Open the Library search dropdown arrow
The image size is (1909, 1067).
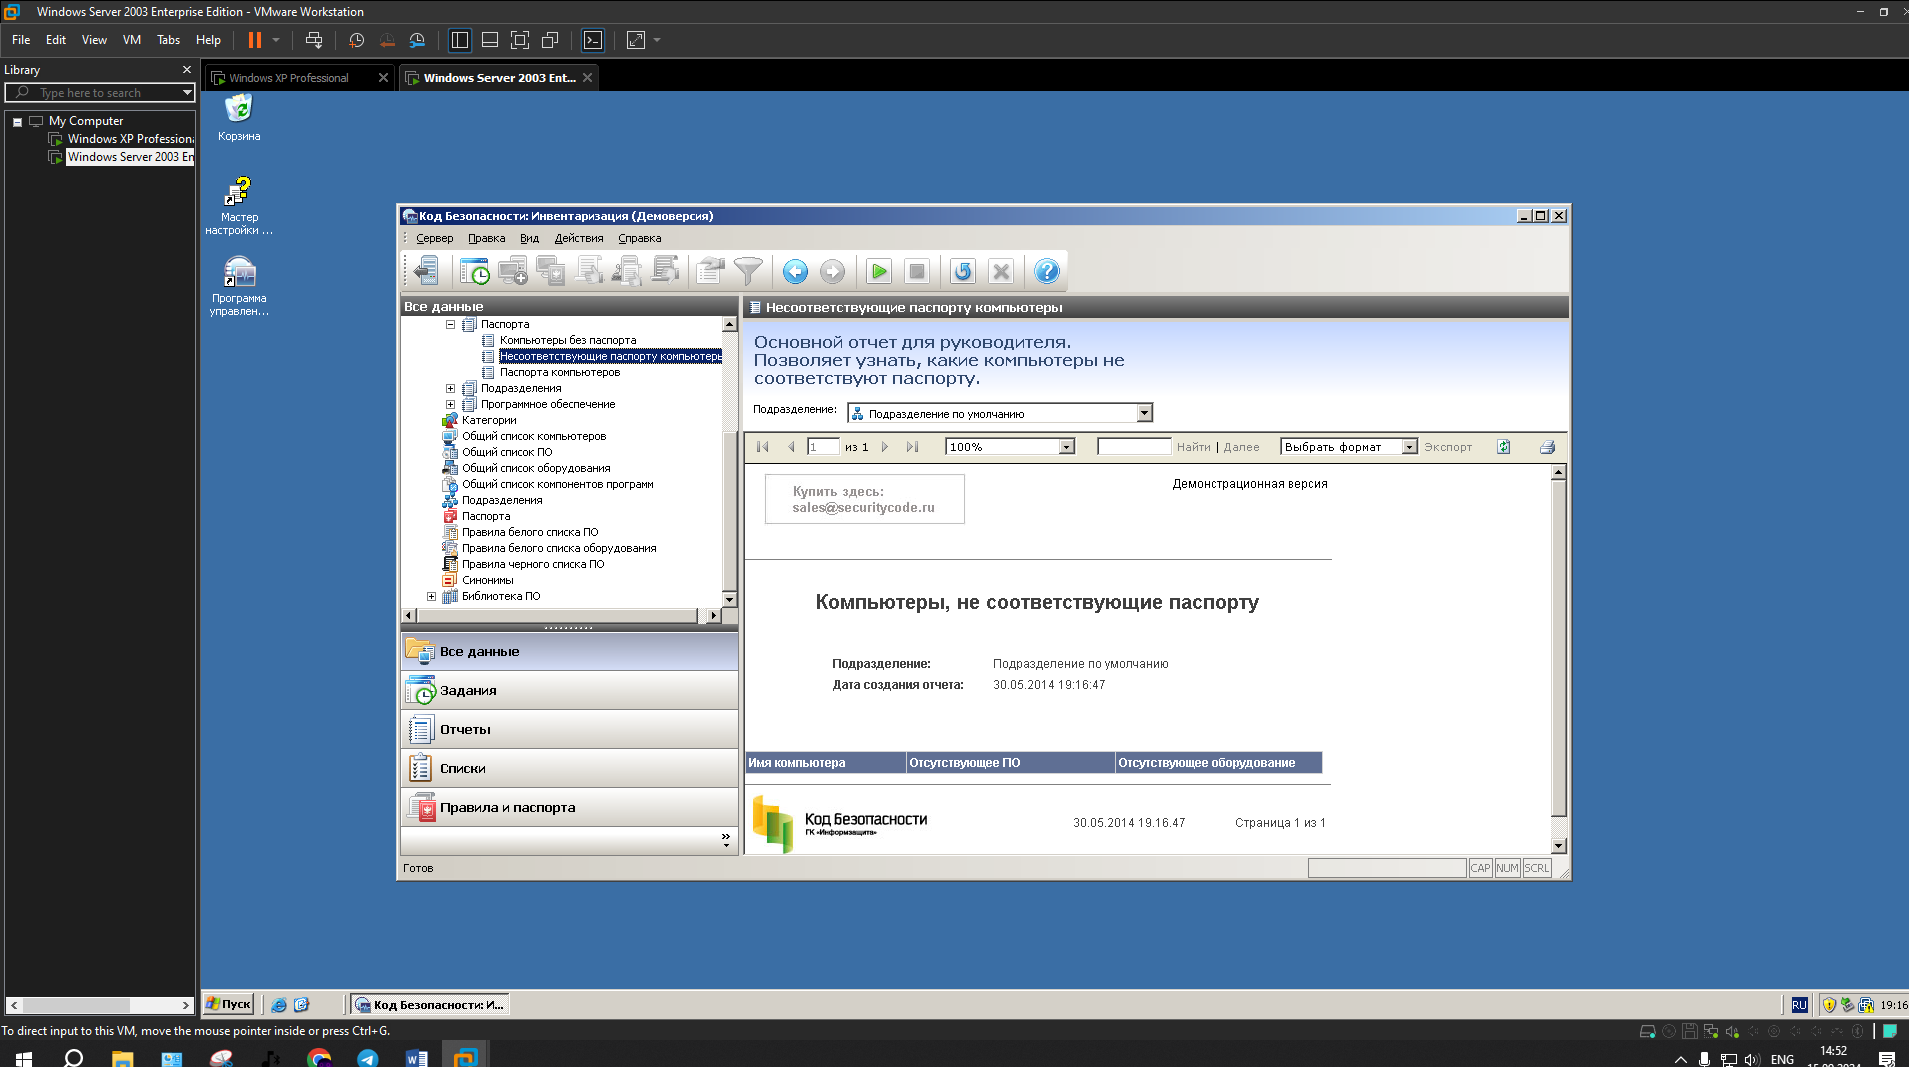pyautogui.click(x=187, y=93)
